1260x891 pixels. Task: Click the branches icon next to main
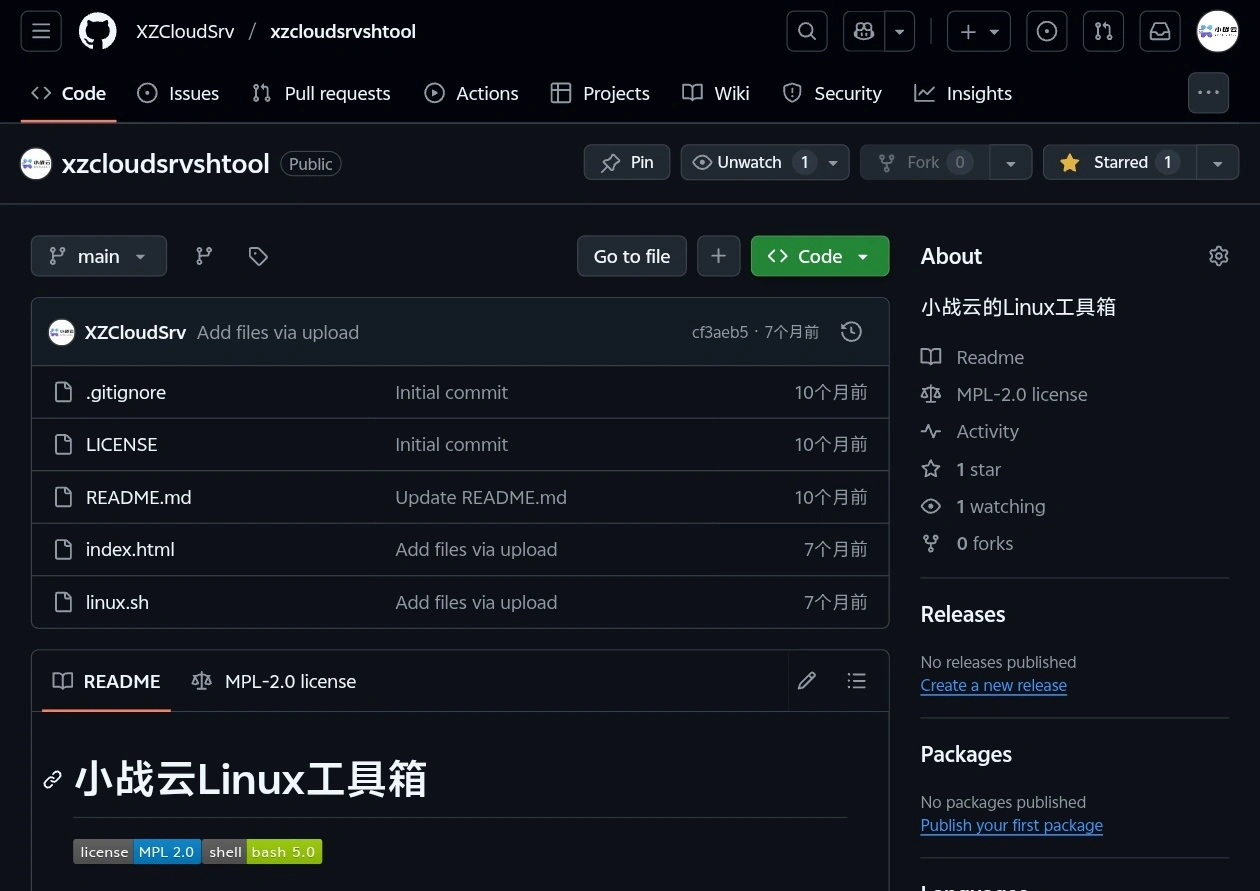(x=203, y=256)
